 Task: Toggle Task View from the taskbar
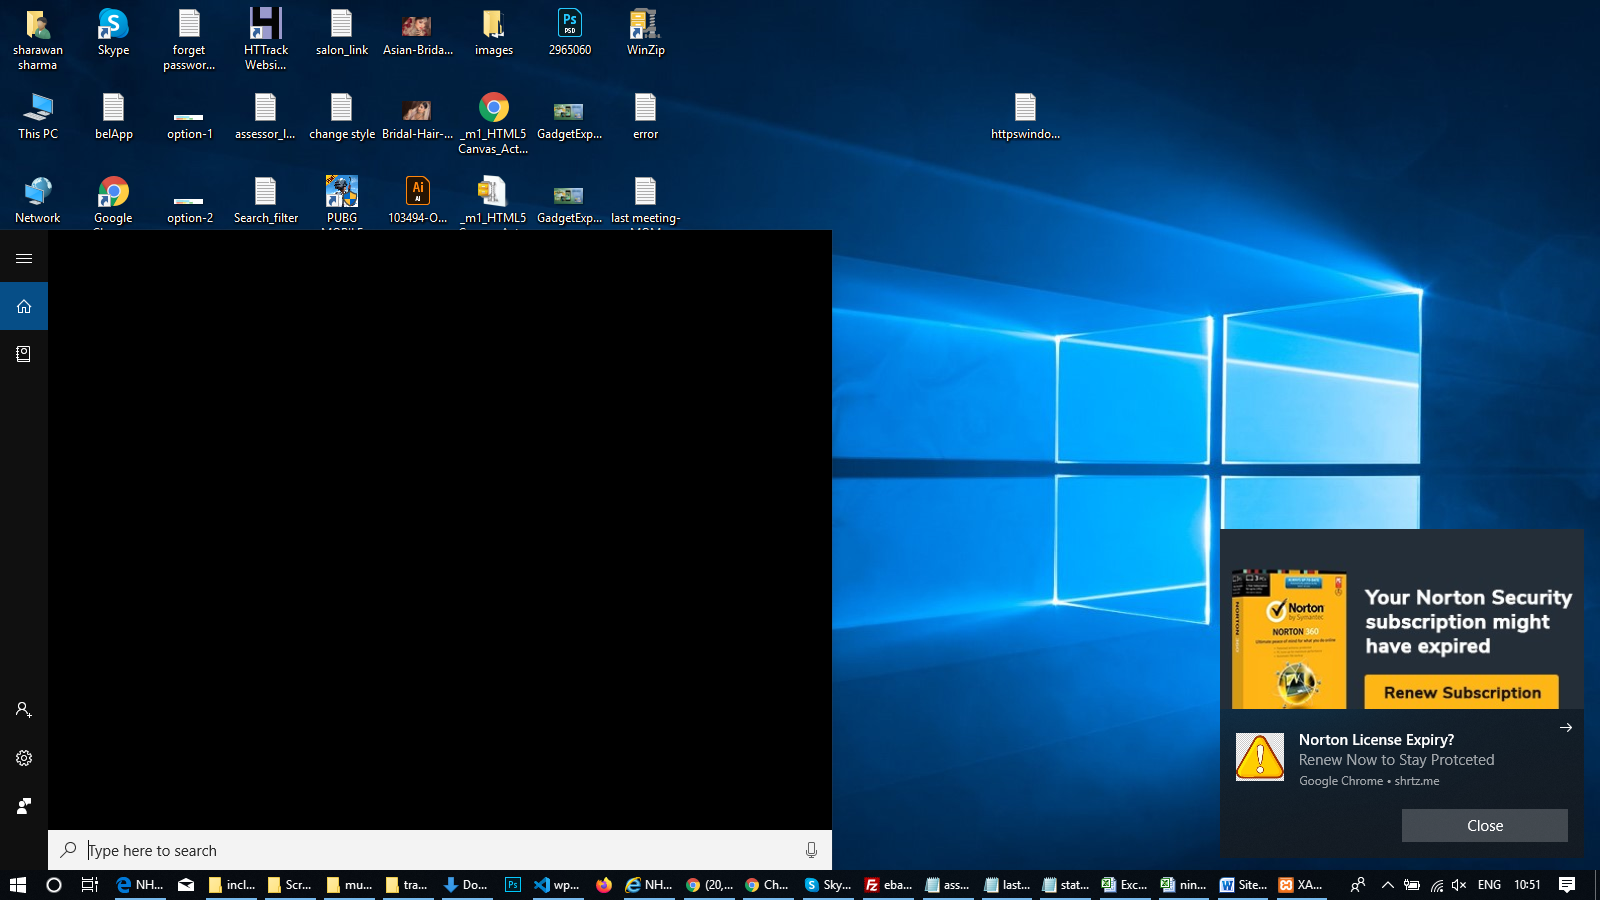pos(89,885)
